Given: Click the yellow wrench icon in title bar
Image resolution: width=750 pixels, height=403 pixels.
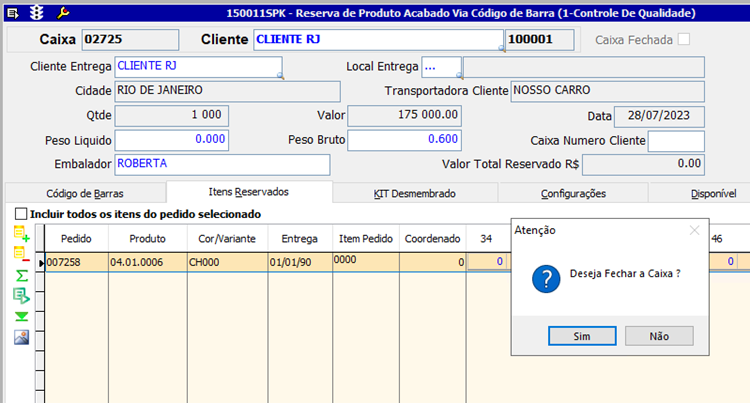Looking at the screenshot, I should [x=63, y=14].
